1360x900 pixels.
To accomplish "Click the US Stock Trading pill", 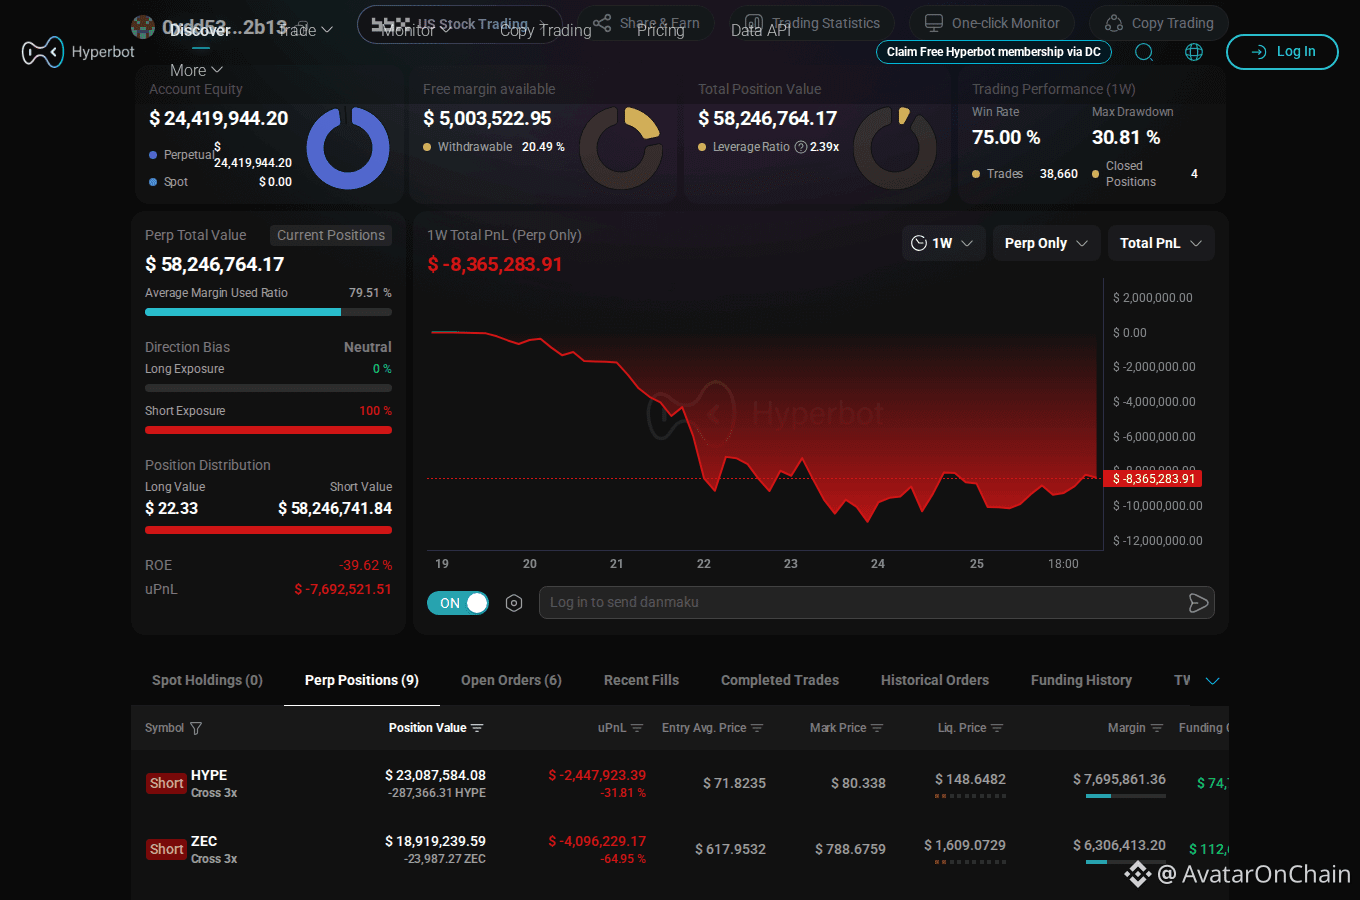I will [459, 24].
